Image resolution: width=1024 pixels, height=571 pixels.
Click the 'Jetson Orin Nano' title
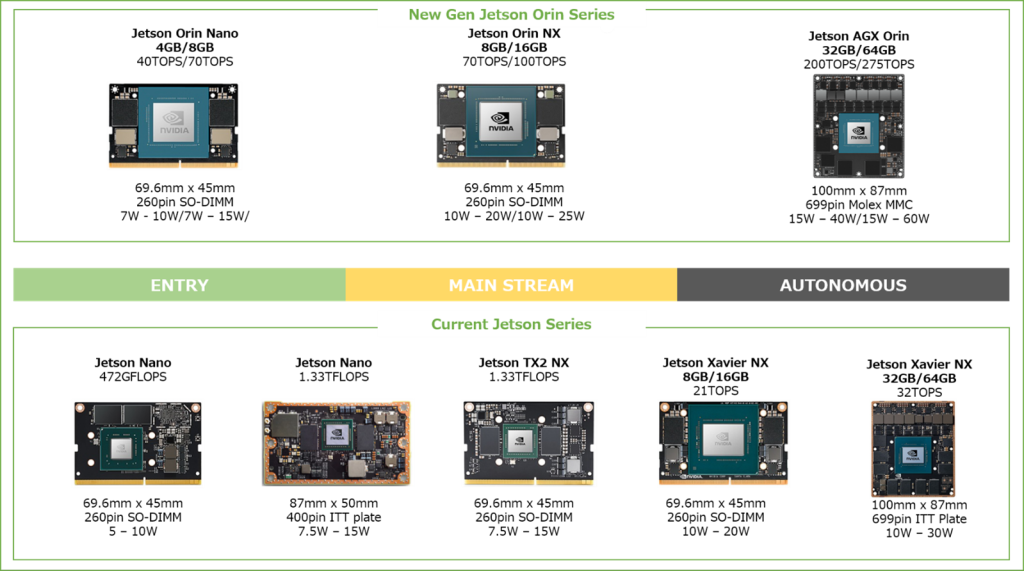pyautogui.click(x=185, y=33)
